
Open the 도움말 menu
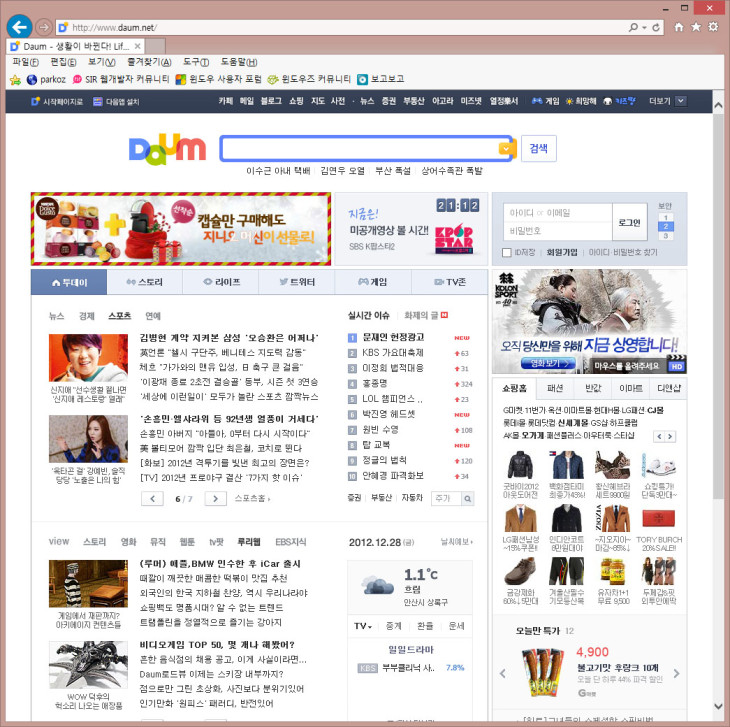point(239,62)
